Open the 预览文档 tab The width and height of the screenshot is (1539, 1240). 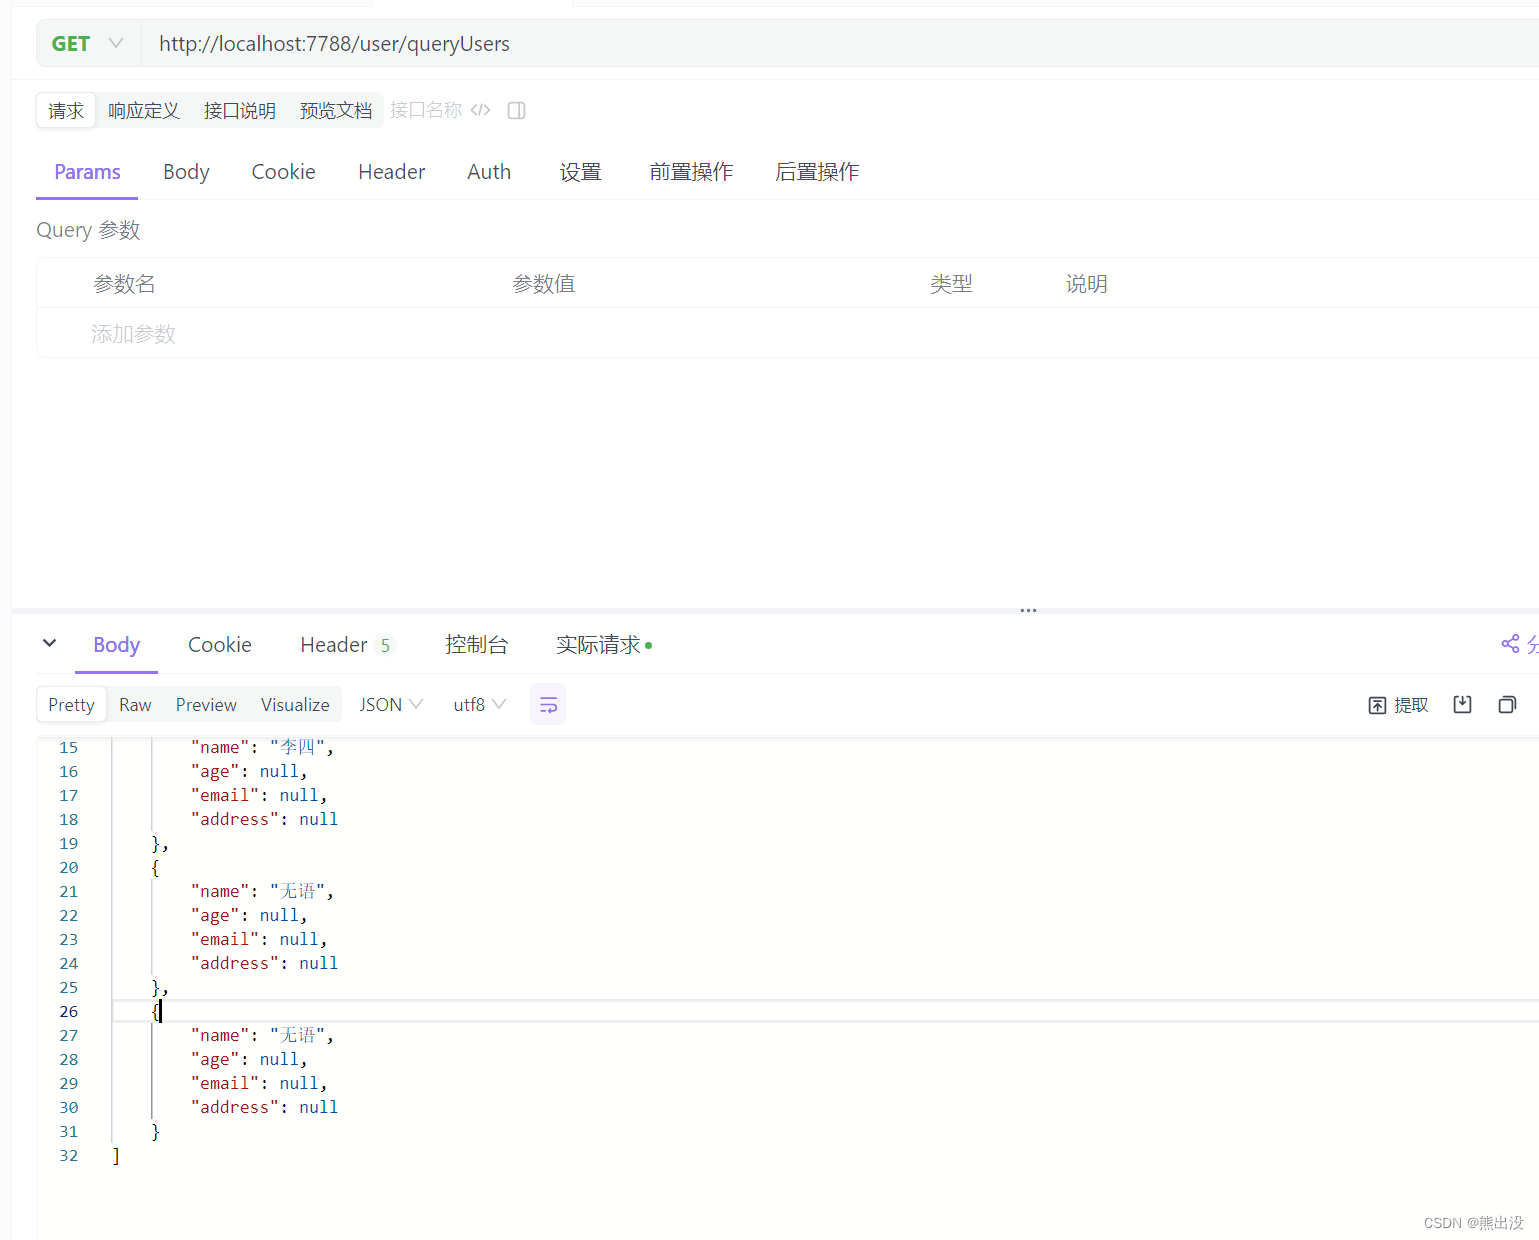336,110
